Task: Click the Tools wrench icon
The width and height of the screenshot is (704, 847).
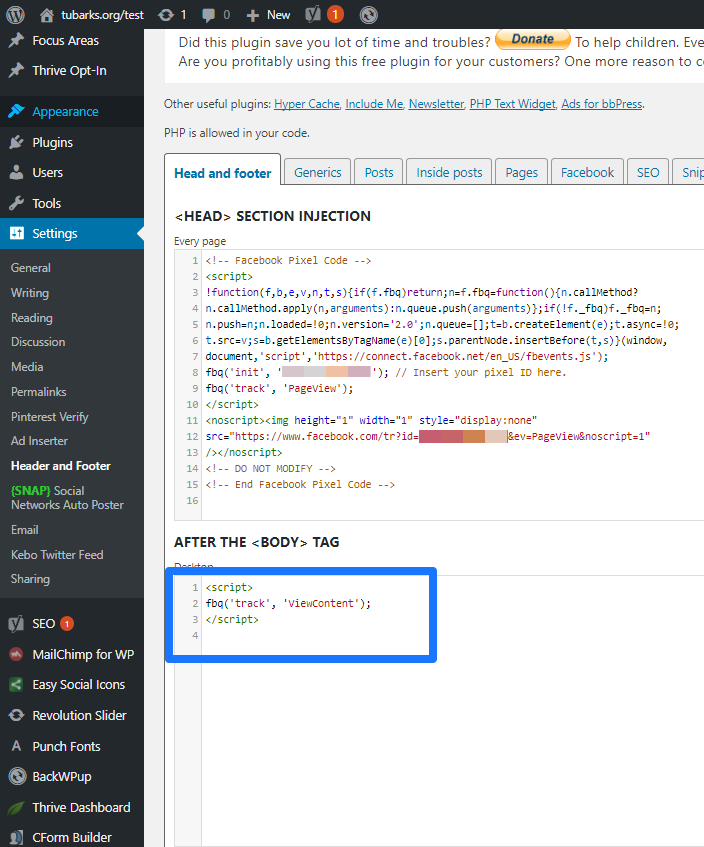Action: [x=16, y=203]
